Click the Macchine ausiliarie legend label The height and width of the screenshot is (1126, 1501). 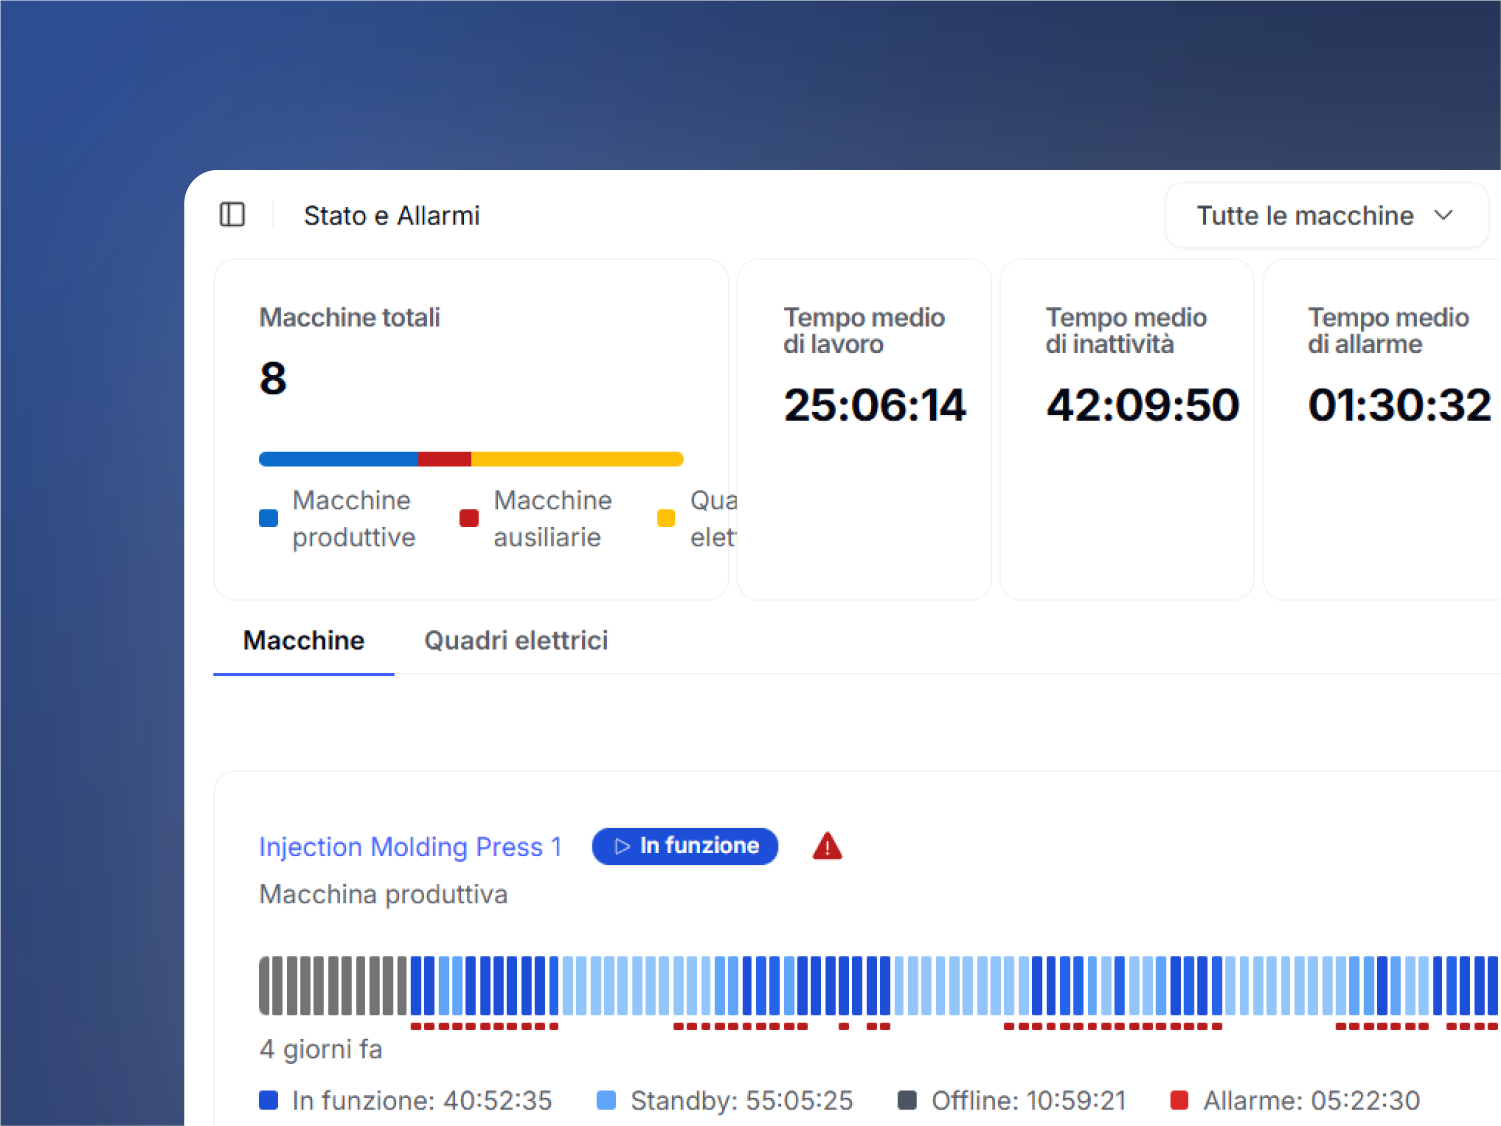pyautogui.click(x=552, y=518)
